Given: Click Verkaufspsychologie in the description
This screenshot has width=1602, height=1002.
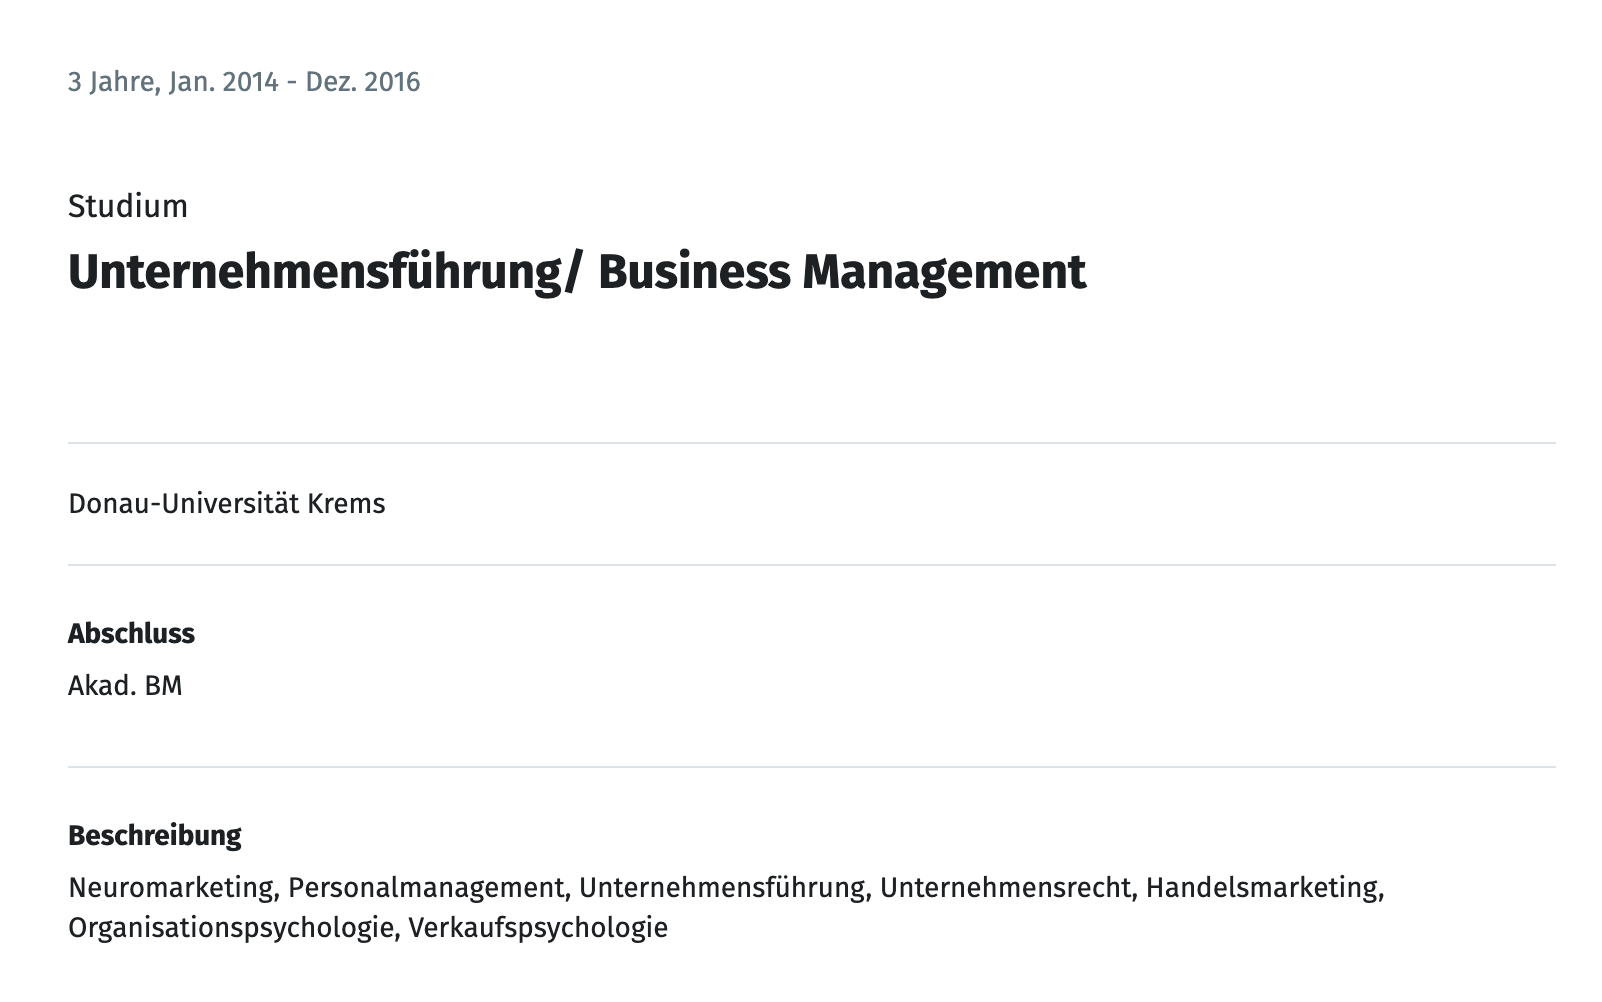Looking at the screenshot, I should click(538, 927).
